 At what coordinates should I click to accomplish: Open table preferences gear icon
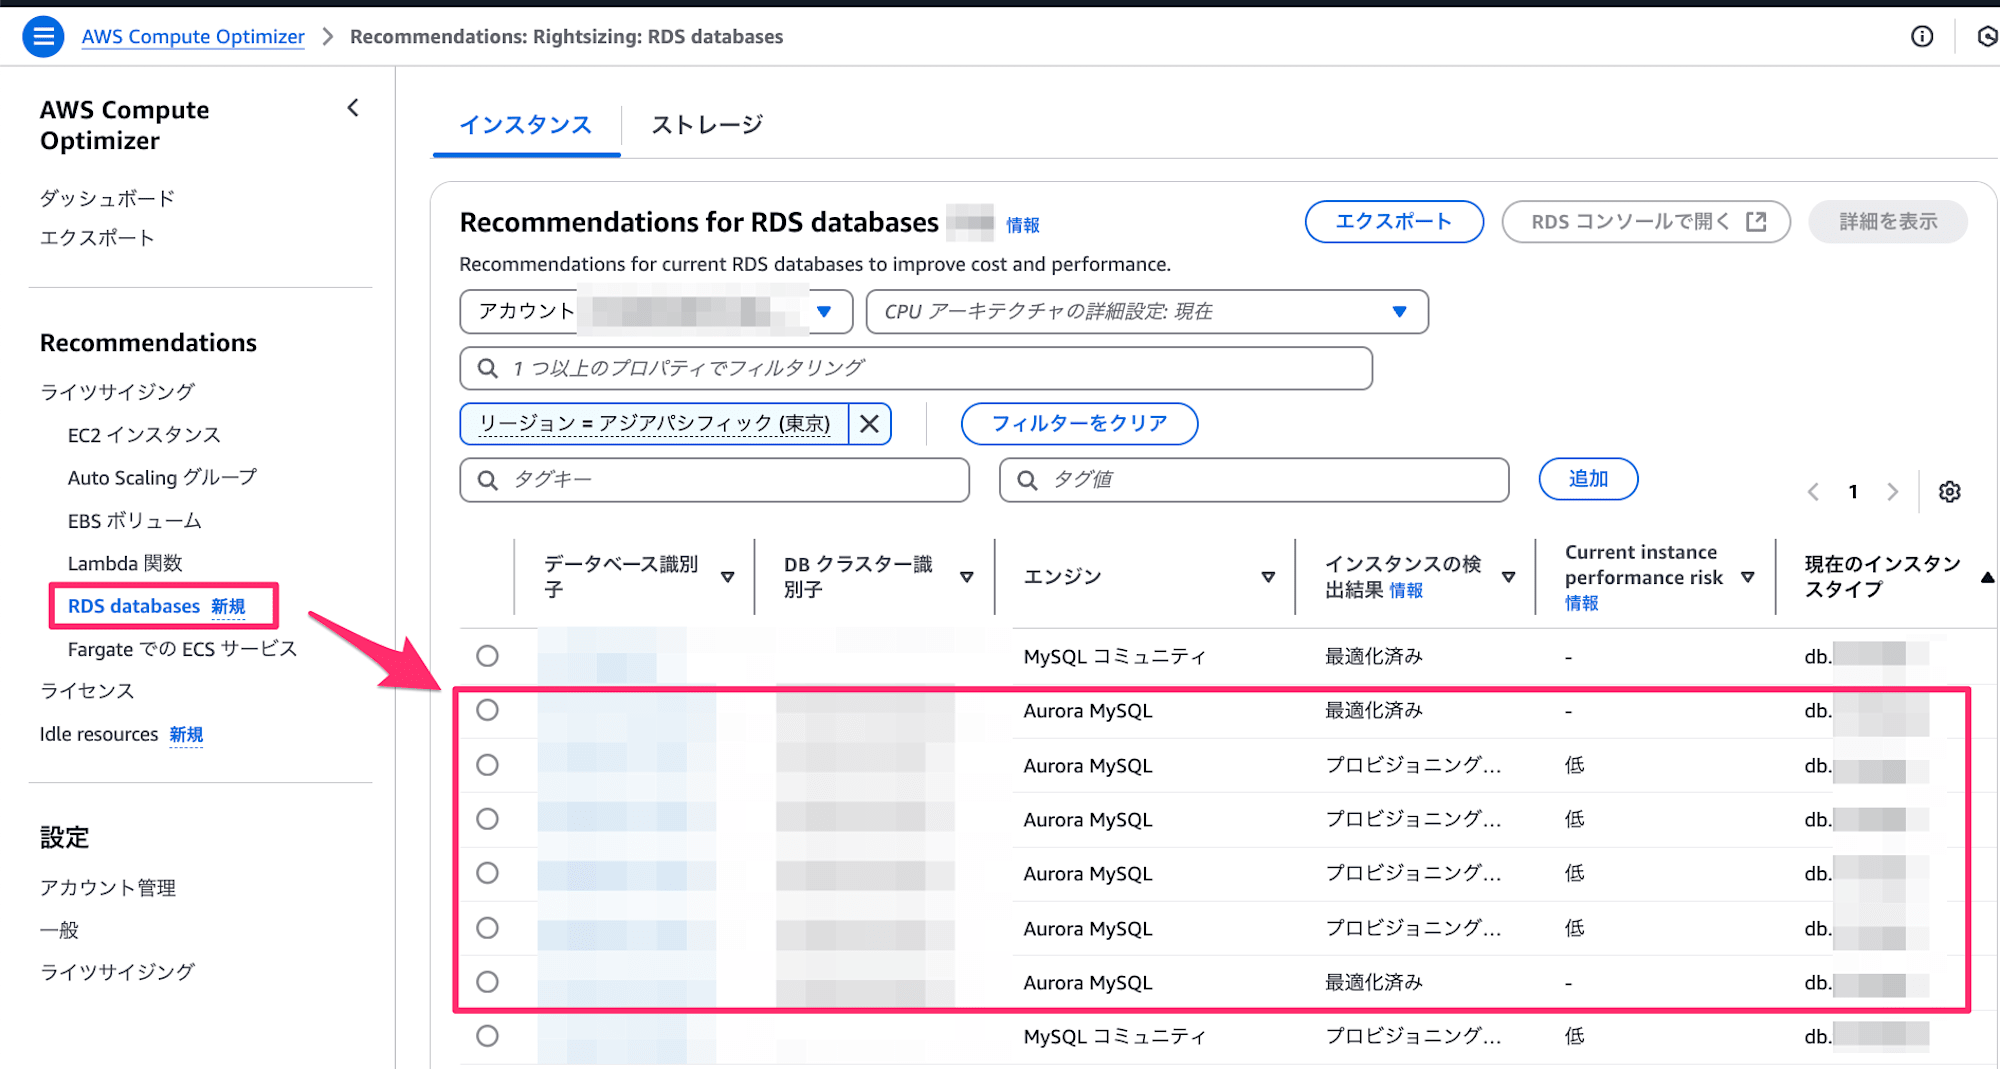[1950, 492]
